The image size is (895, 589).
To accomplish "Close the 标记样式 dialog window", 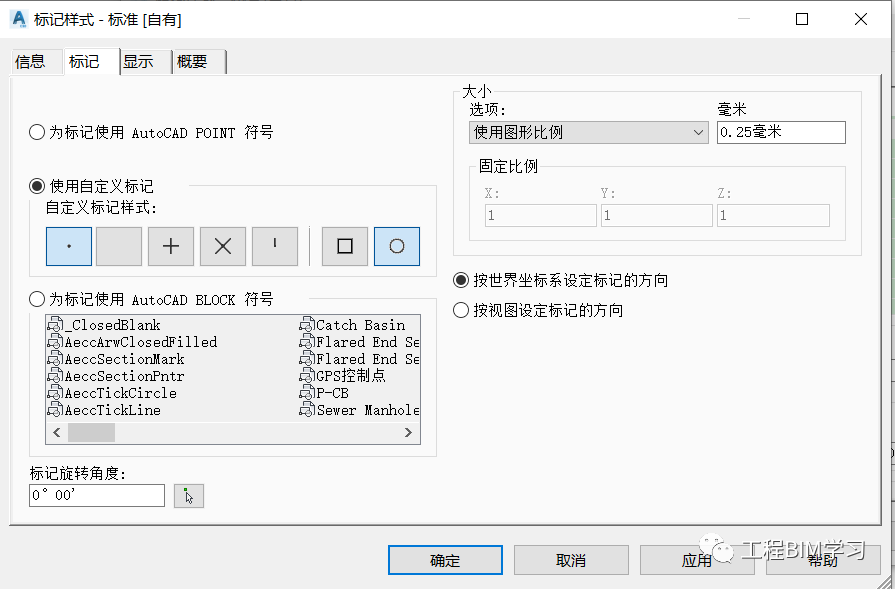I will [x=861, y=19].
